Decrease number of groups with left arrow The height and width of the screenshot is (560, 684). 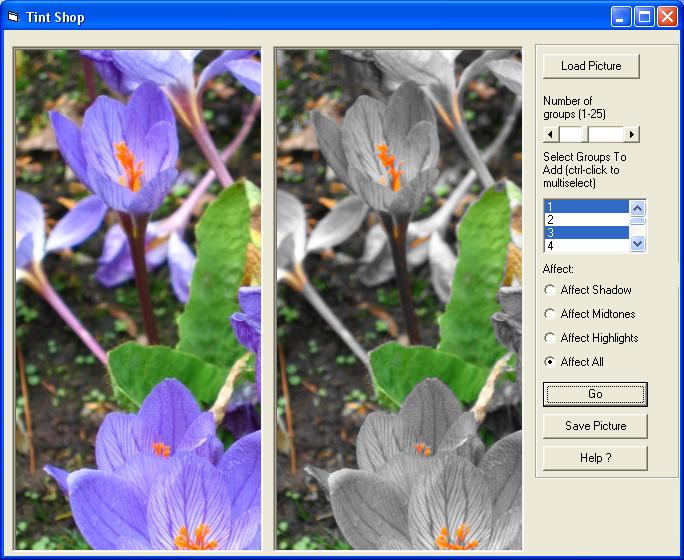(550, 134)
